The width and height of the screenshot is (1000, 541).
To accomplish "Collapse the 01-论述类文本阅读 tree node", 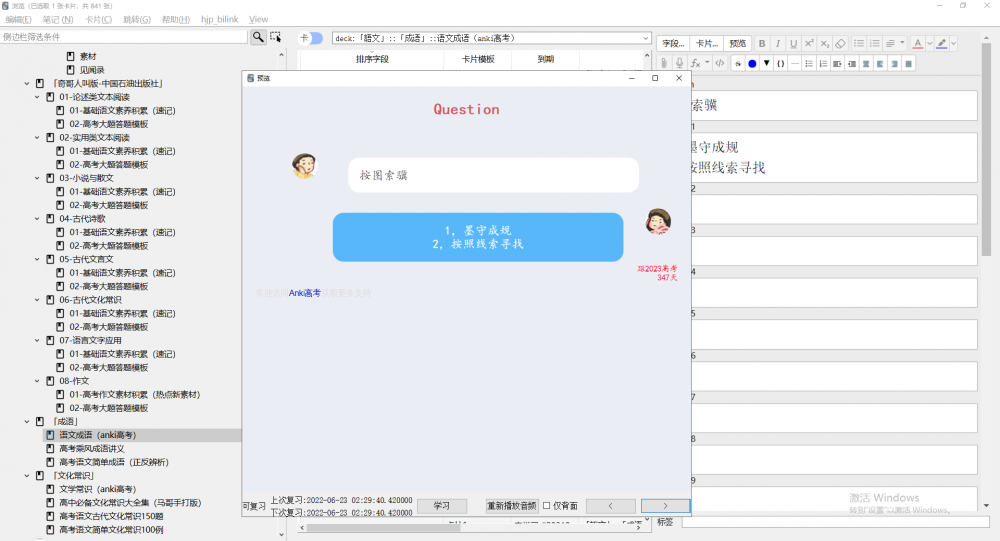I will (x=37, y=97).
